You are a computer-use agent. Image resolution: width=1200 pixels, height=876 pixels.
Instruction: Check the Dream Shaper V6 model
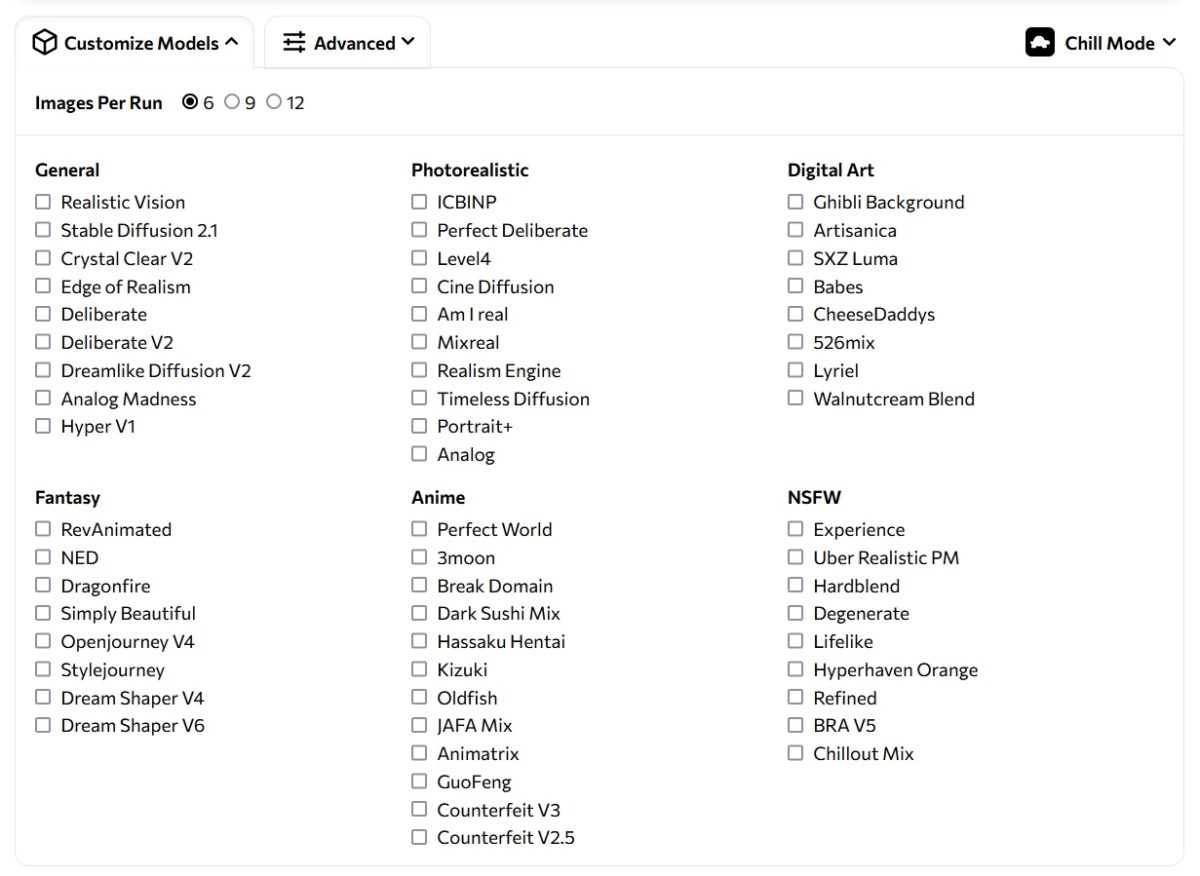43,726
